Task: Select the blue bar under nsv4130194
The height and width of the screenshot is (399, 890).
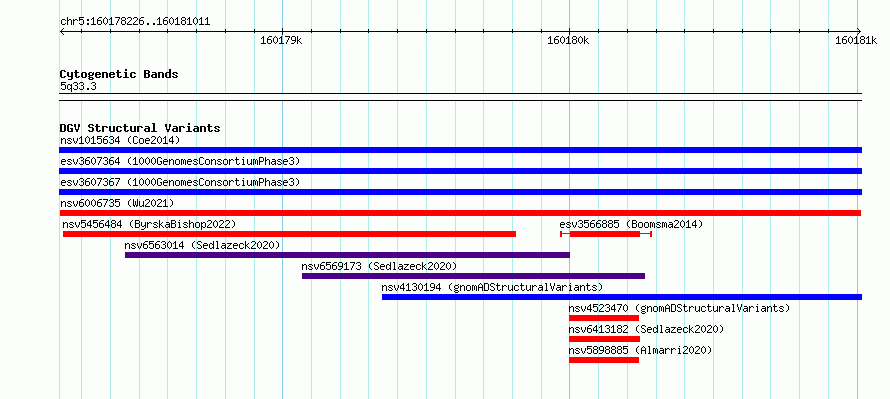Action: [622, 297]
